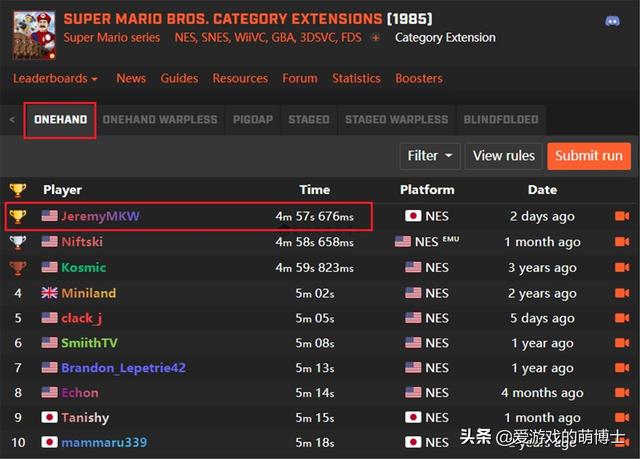Click the Date column header

point(542,190)
